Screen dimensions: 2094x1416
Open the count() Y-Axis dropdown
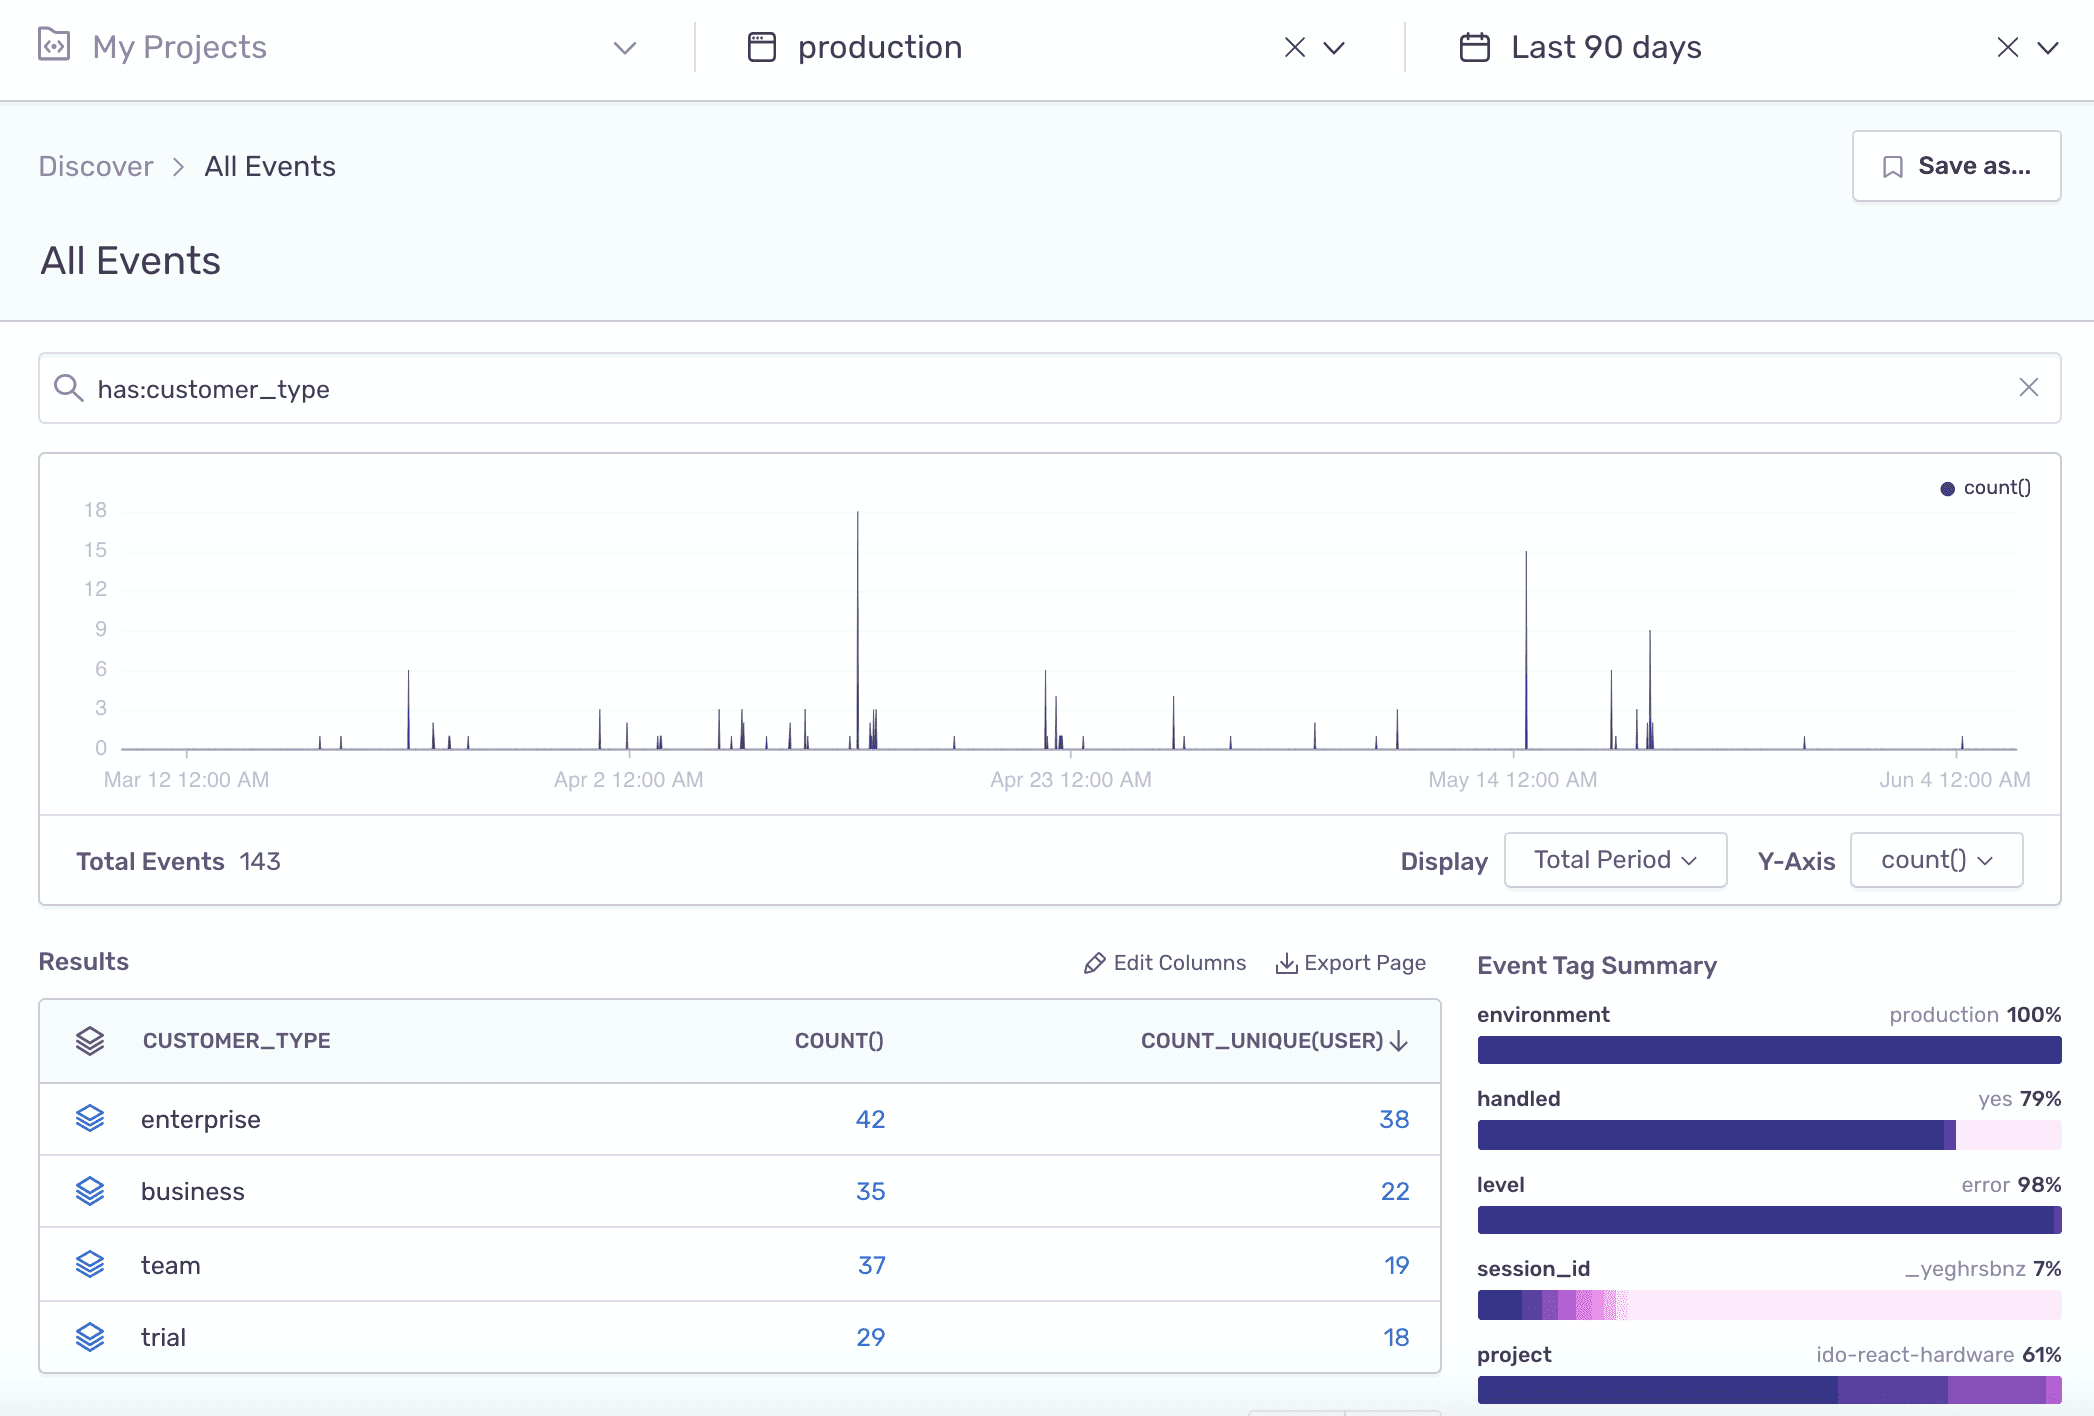[x=1935, y=859]
